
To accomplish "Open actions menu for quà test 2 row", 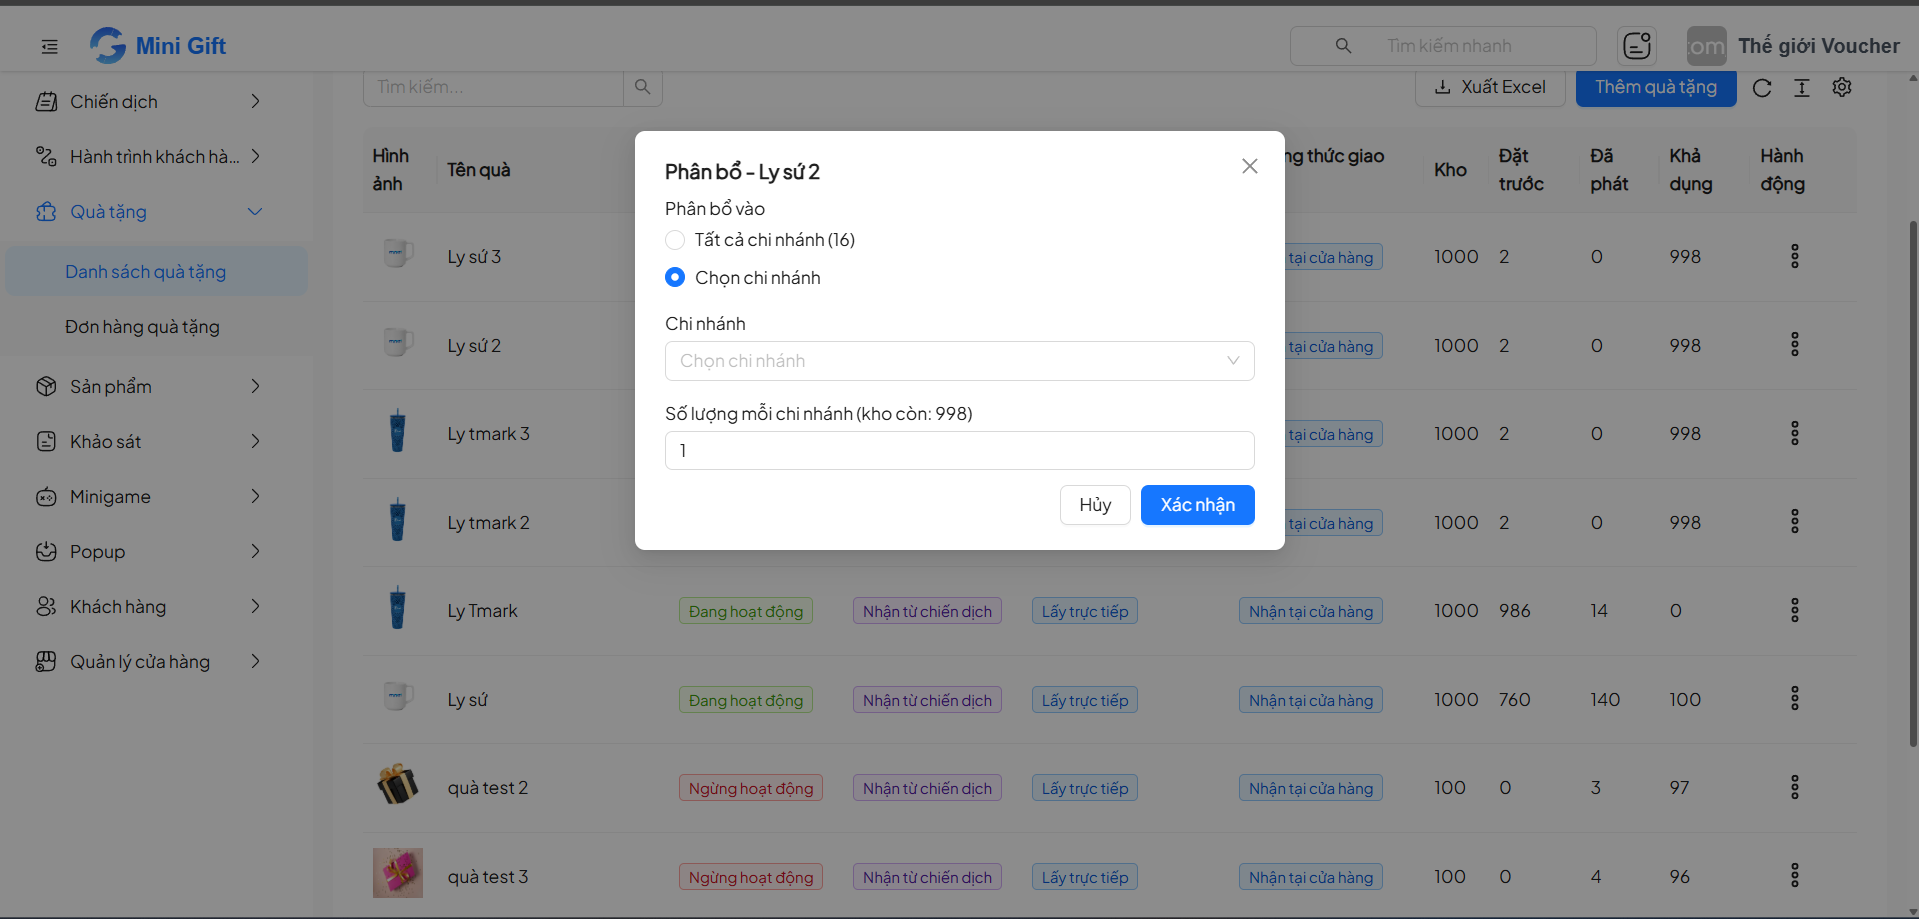I will tap(1795, 787).
